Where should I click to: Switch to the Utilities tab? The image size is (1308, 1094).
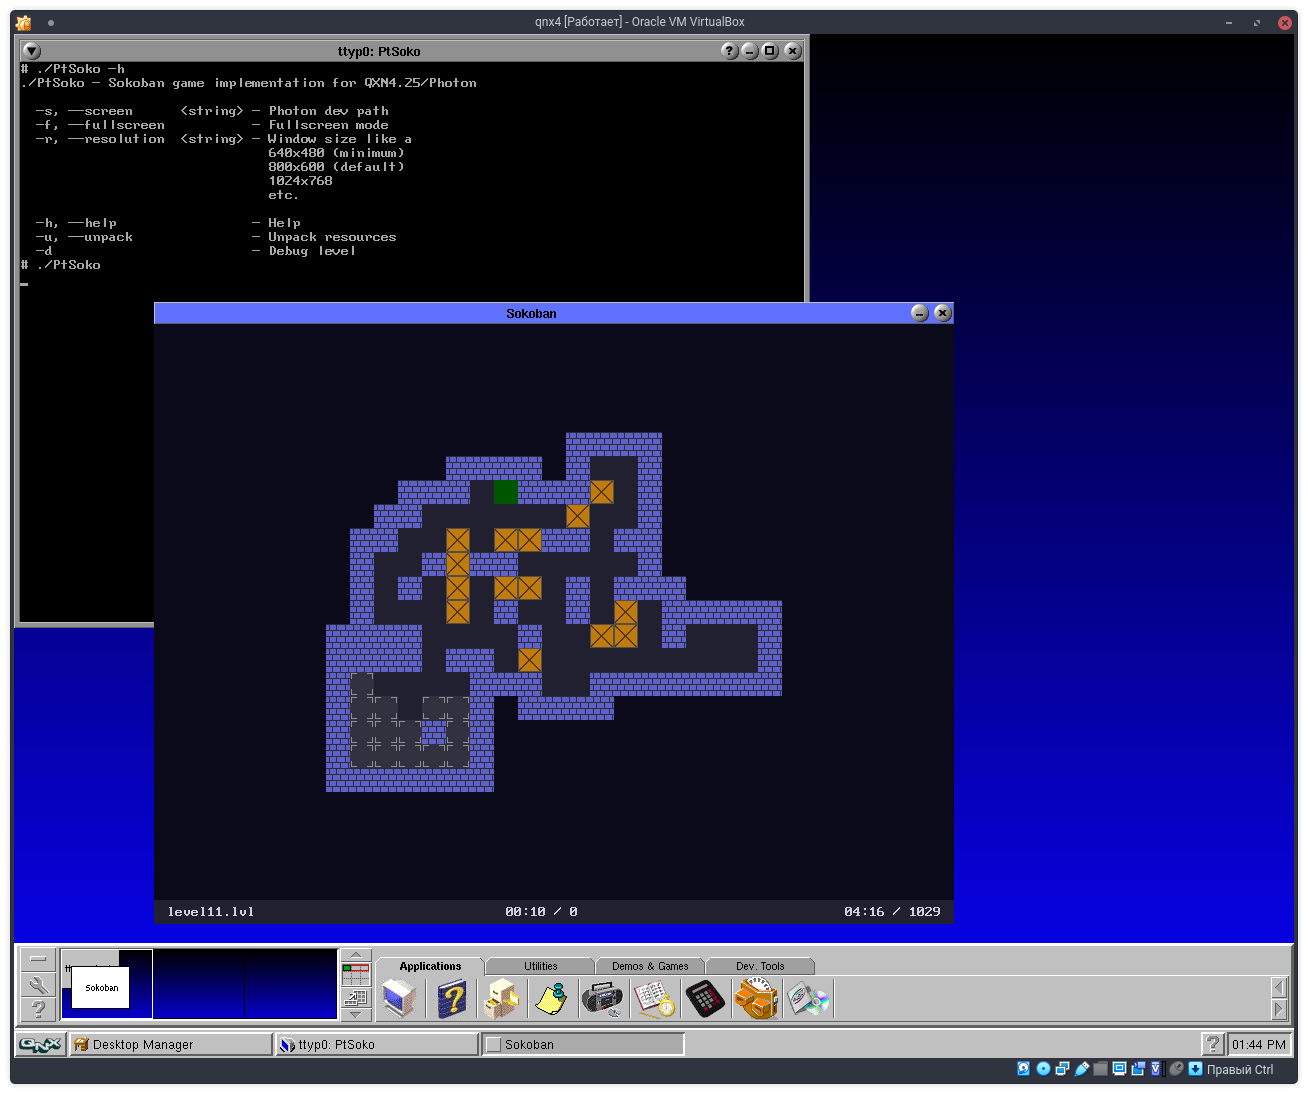click(x=541, y=966)
